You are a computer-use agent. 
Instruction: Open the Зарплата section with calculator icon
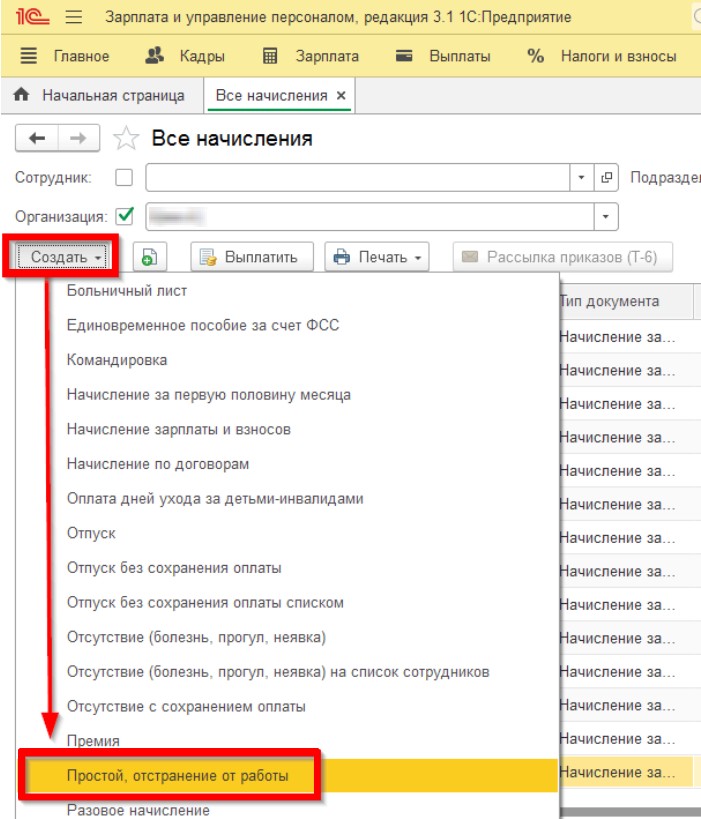(x=310, y=56)
